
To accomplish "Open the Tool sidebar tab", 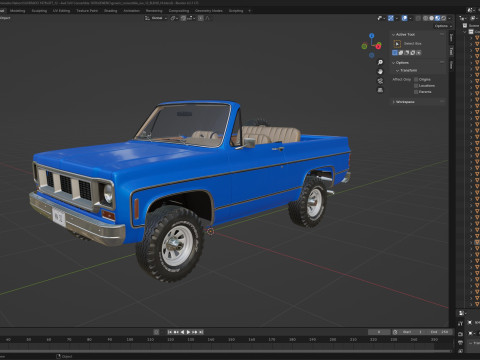I will 451,51.
